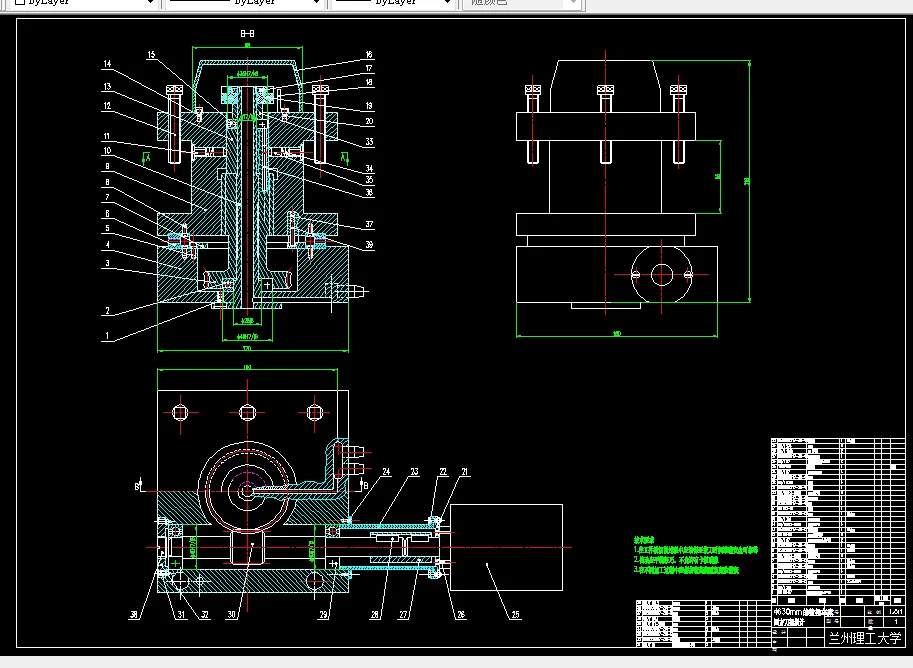Select part callout number 17
This screenshot has width=913, height=668.
(x=369, y=68)
